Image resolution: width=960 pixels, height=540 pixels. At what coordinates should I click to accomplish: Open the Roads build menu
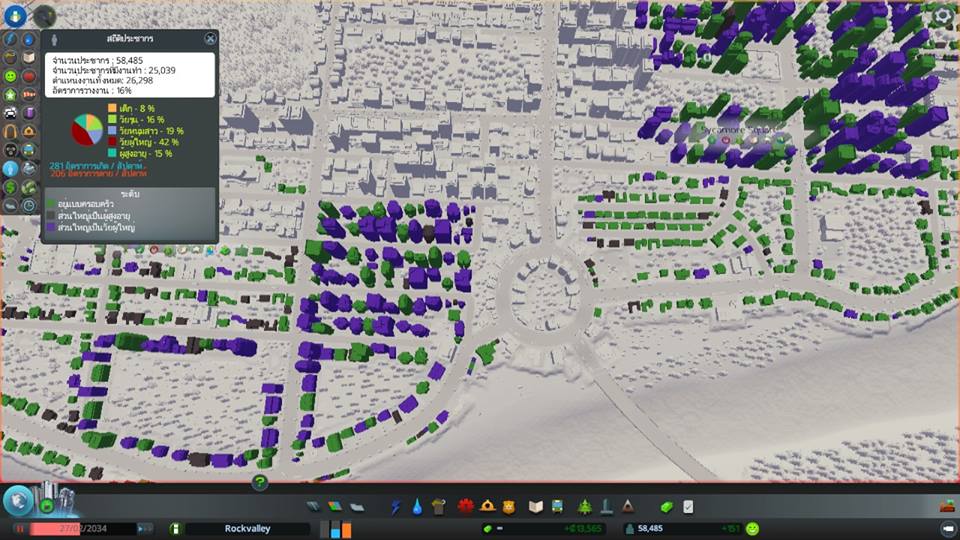[313, 506]
